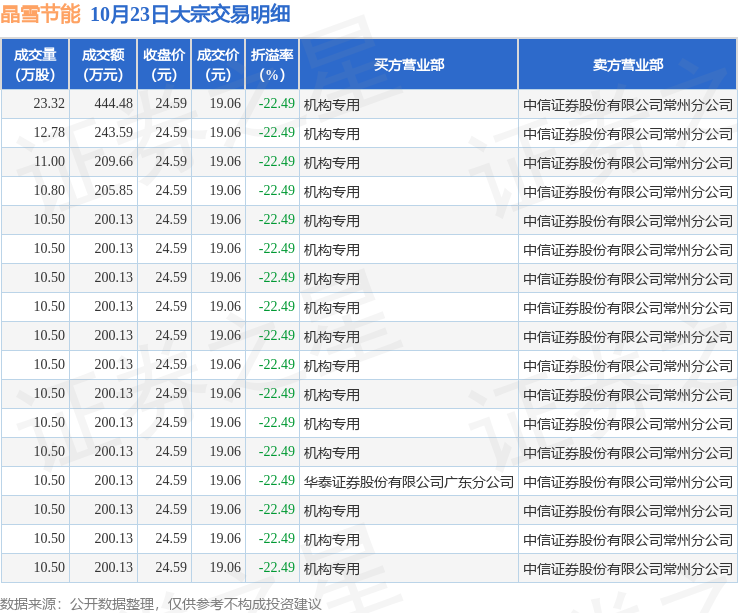This screenshot has width=738, height=613.
Task: Click the 成交价(元) column header
Action: [218, 64]
